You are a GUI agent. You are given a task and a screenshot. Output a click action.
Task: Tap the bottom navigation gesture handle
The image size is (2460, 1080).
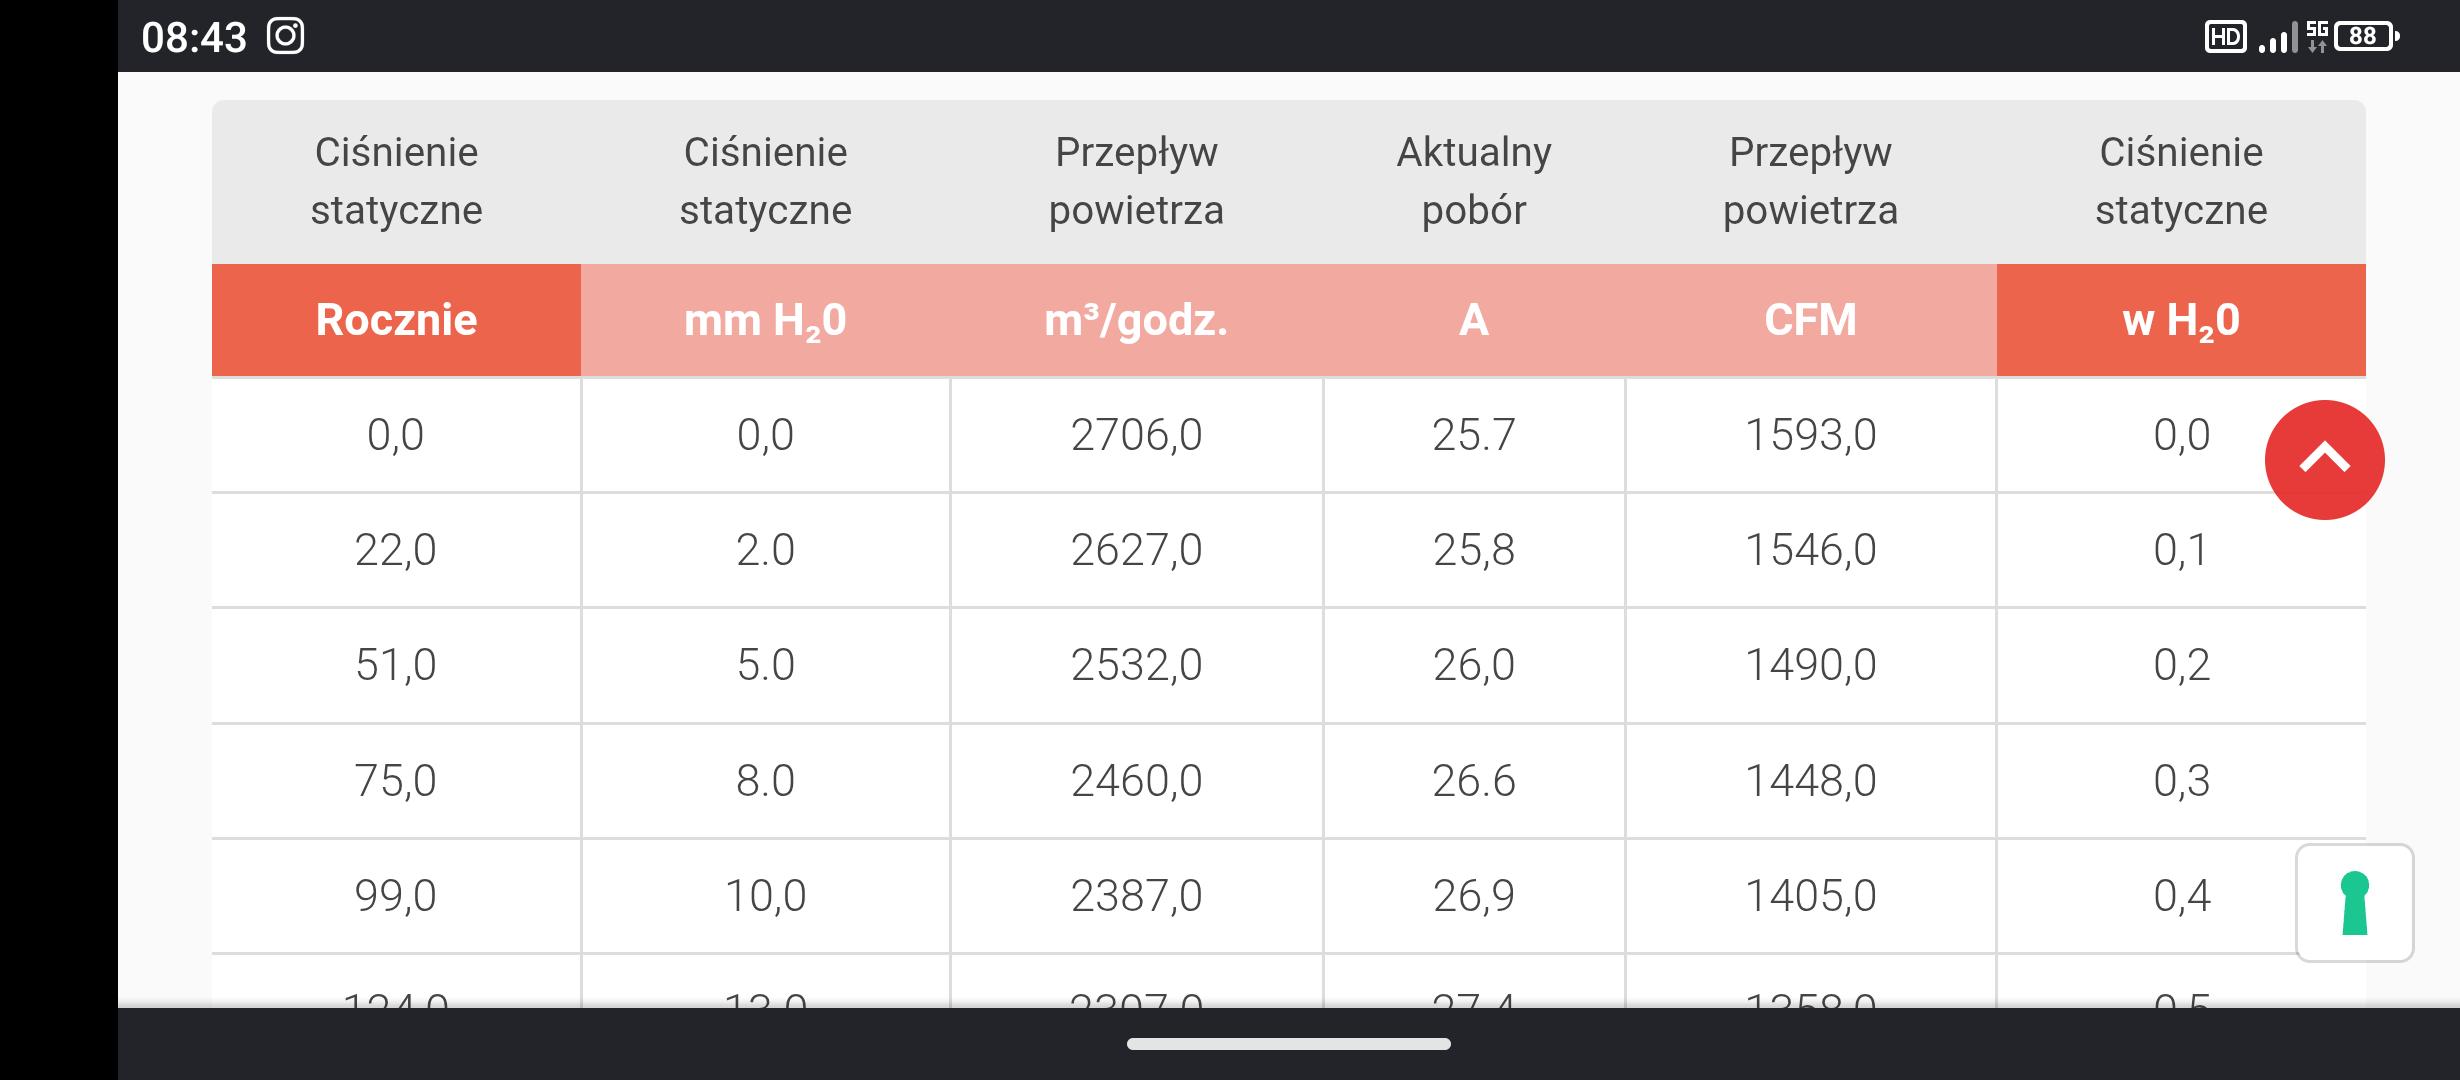point(1288,1044)
